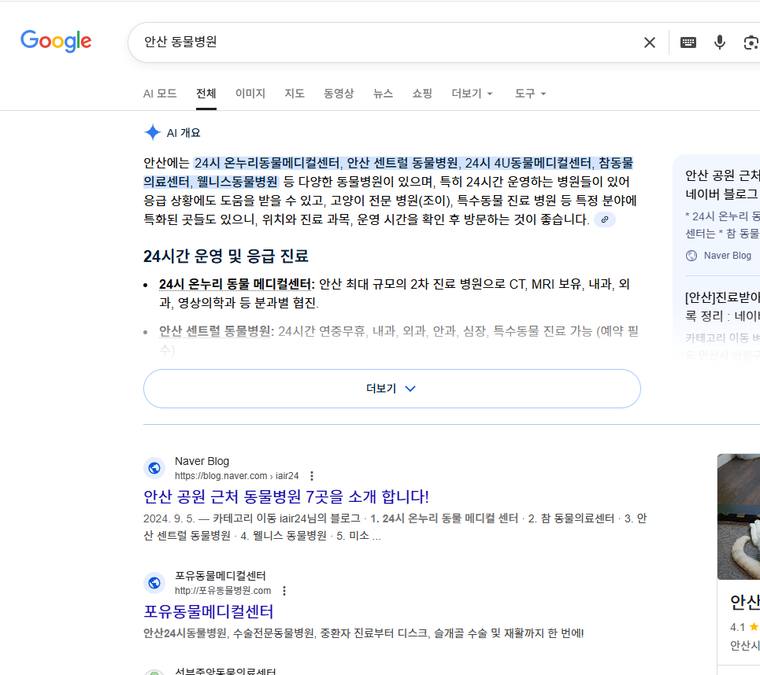Image resolution: width=760 pixels, height=675 pixels.
Task: Open the 지도 tab
Action: (294, 93)
